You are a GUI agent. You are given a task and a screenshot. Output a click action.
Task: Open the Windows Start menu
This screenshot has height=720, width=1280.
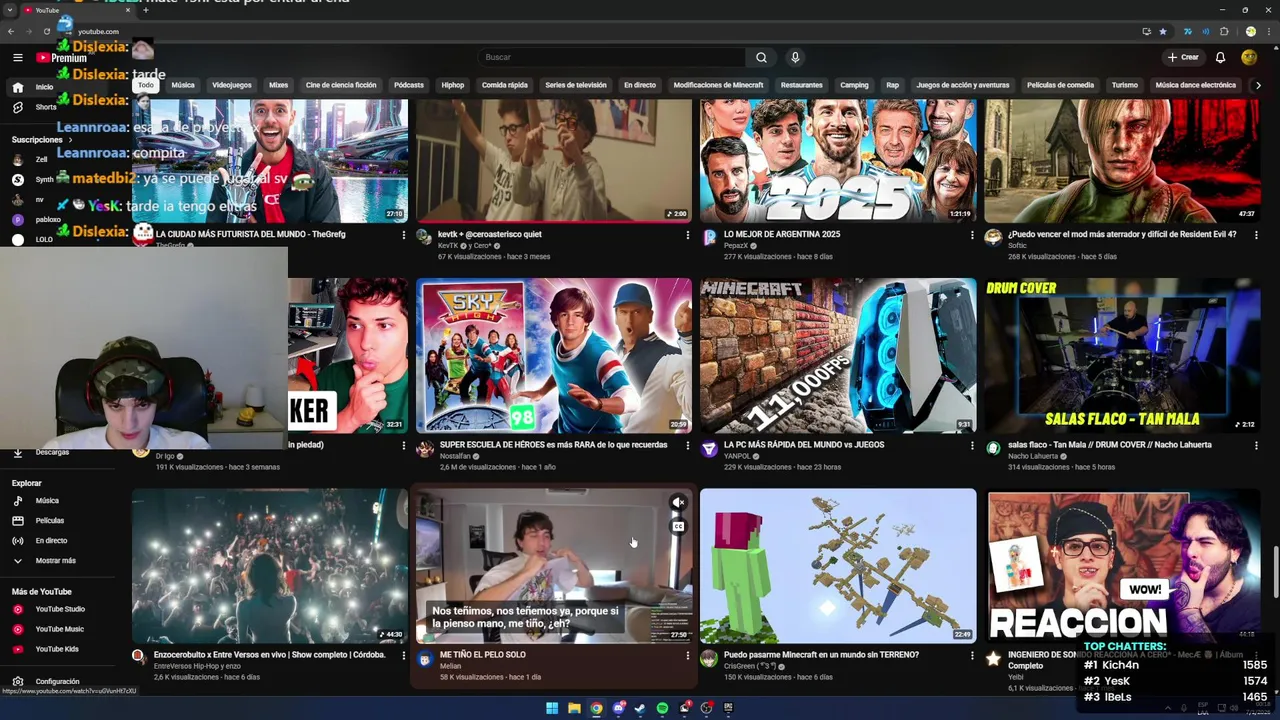pos(552,708)
